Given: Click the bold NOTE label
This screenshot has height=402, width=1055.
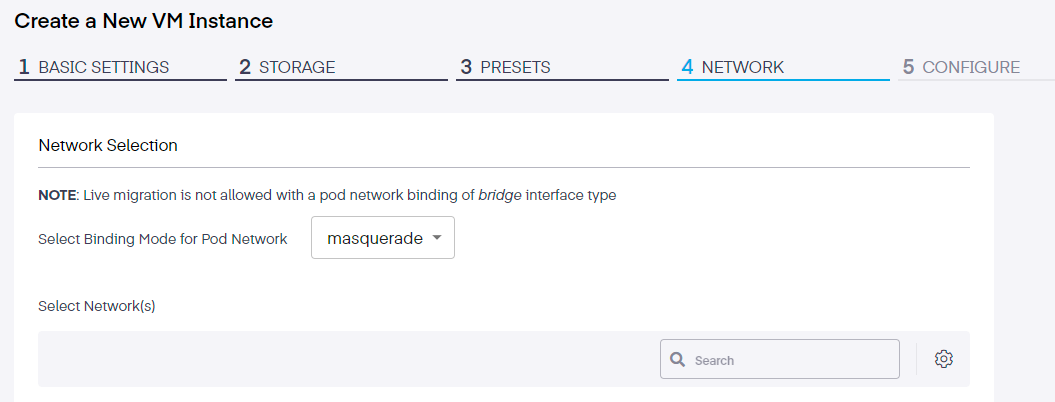Looking at the screenshot, I should coord(56,195).
